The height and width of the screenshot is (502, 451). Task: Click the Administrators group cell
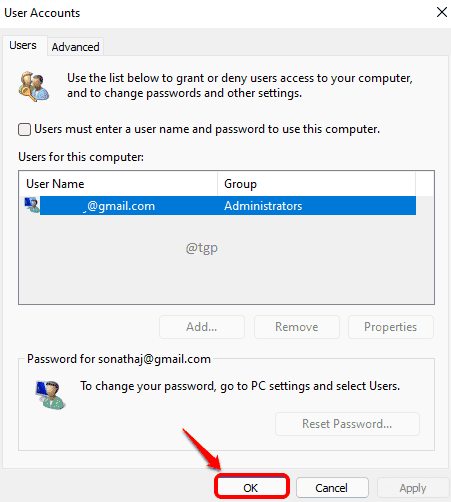(x=263, y=206)
